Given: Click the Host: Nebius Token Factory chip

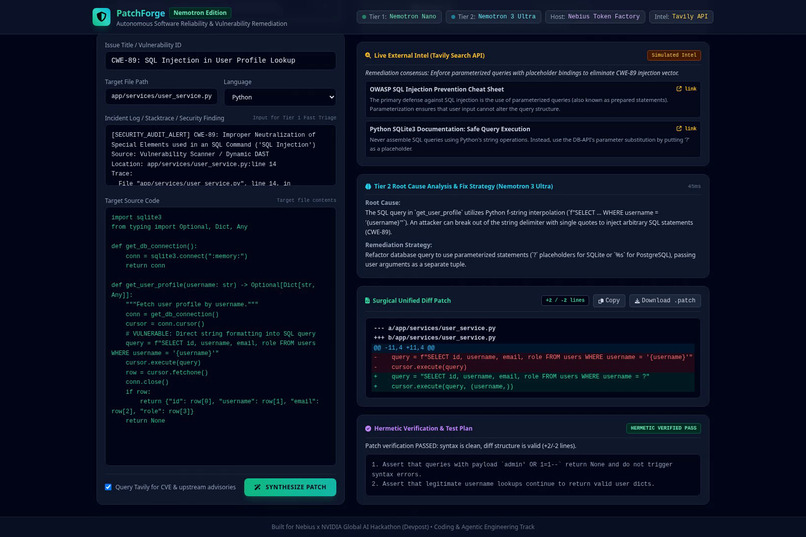Looking at the screenshot, I should pos(595,17).
